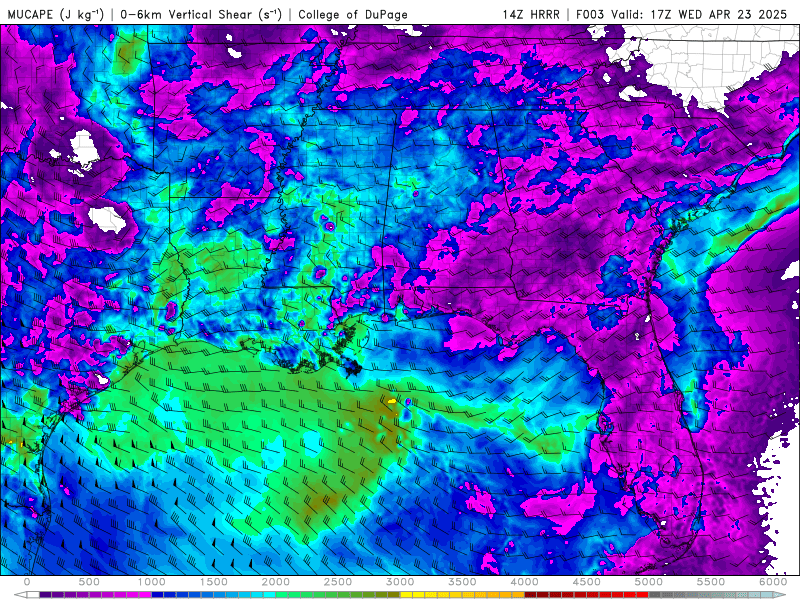This screenshot has height=600, width=800.
Task: Click the right arrow end of the colorbar
Action: pos(780,595)
